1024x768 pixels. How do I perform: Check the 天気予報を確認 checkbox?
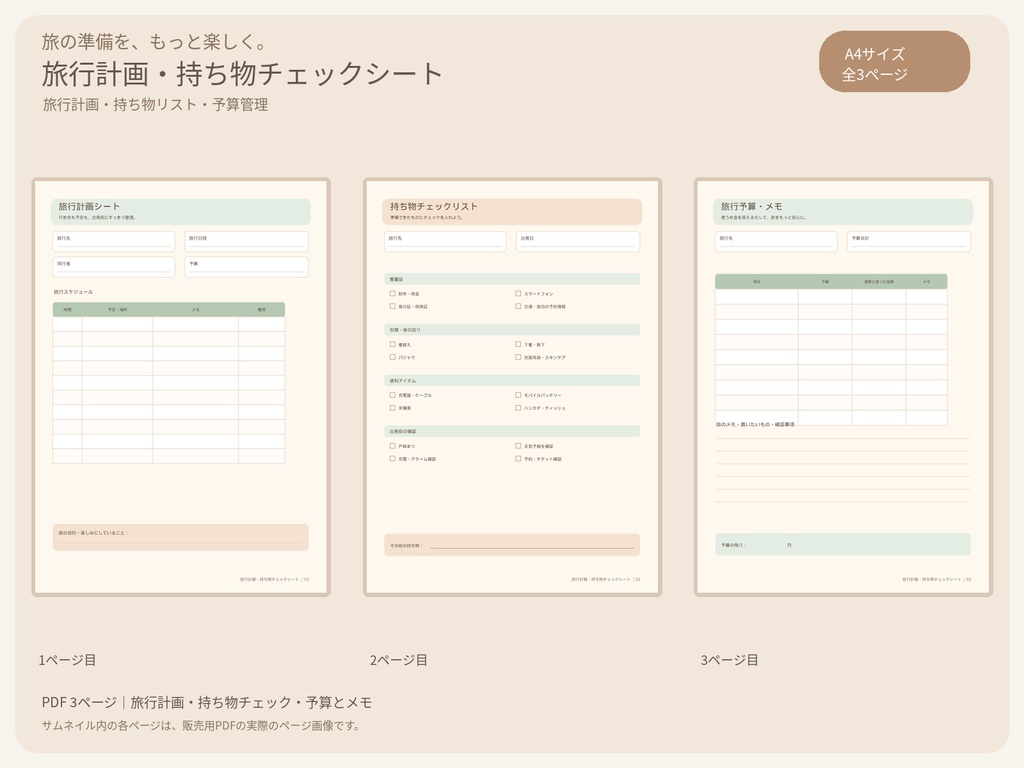[x=518, y=446]
